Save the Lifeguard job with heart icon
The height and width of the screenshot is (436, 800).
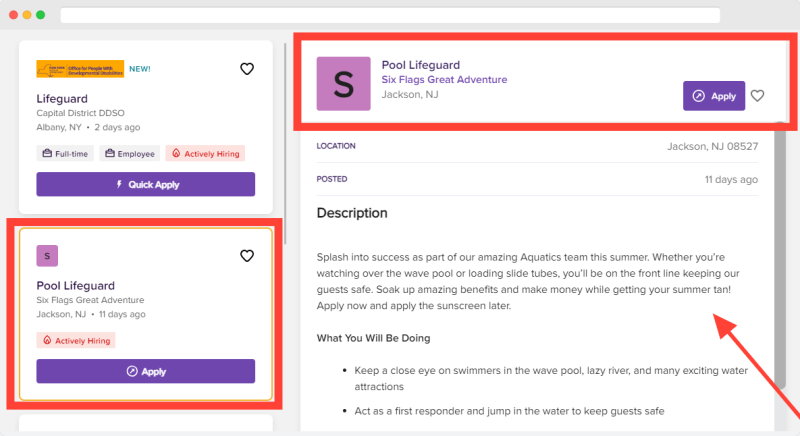[x=247, y=69]
